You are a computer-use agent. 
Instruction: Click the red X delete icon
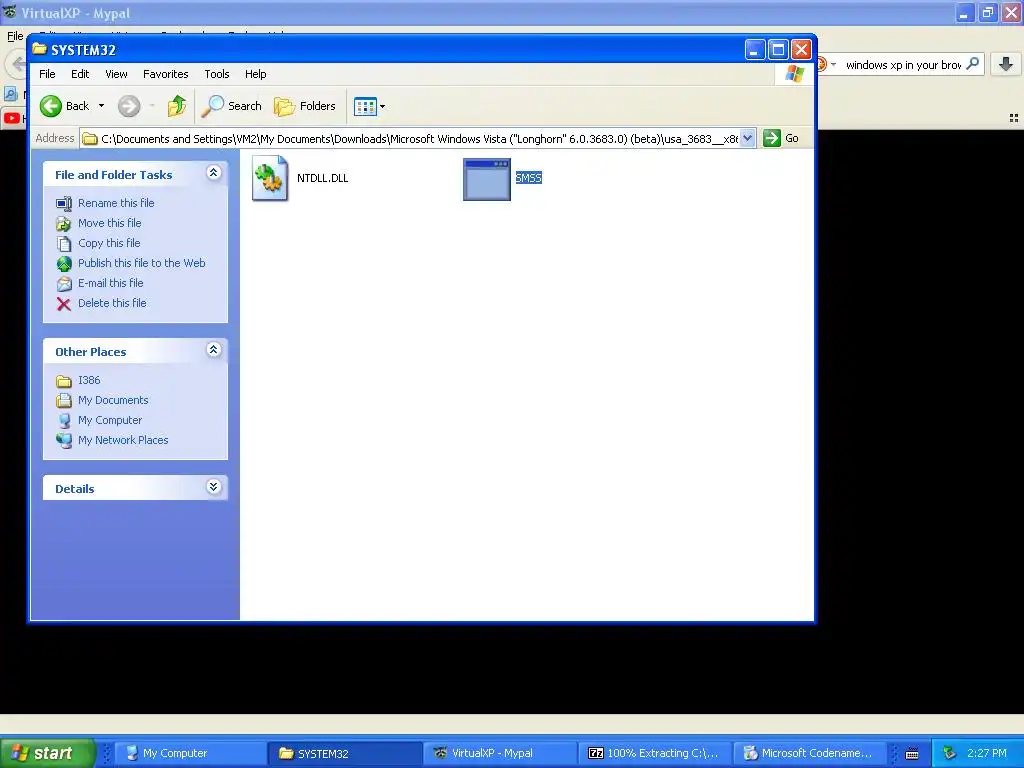[63, 304]
